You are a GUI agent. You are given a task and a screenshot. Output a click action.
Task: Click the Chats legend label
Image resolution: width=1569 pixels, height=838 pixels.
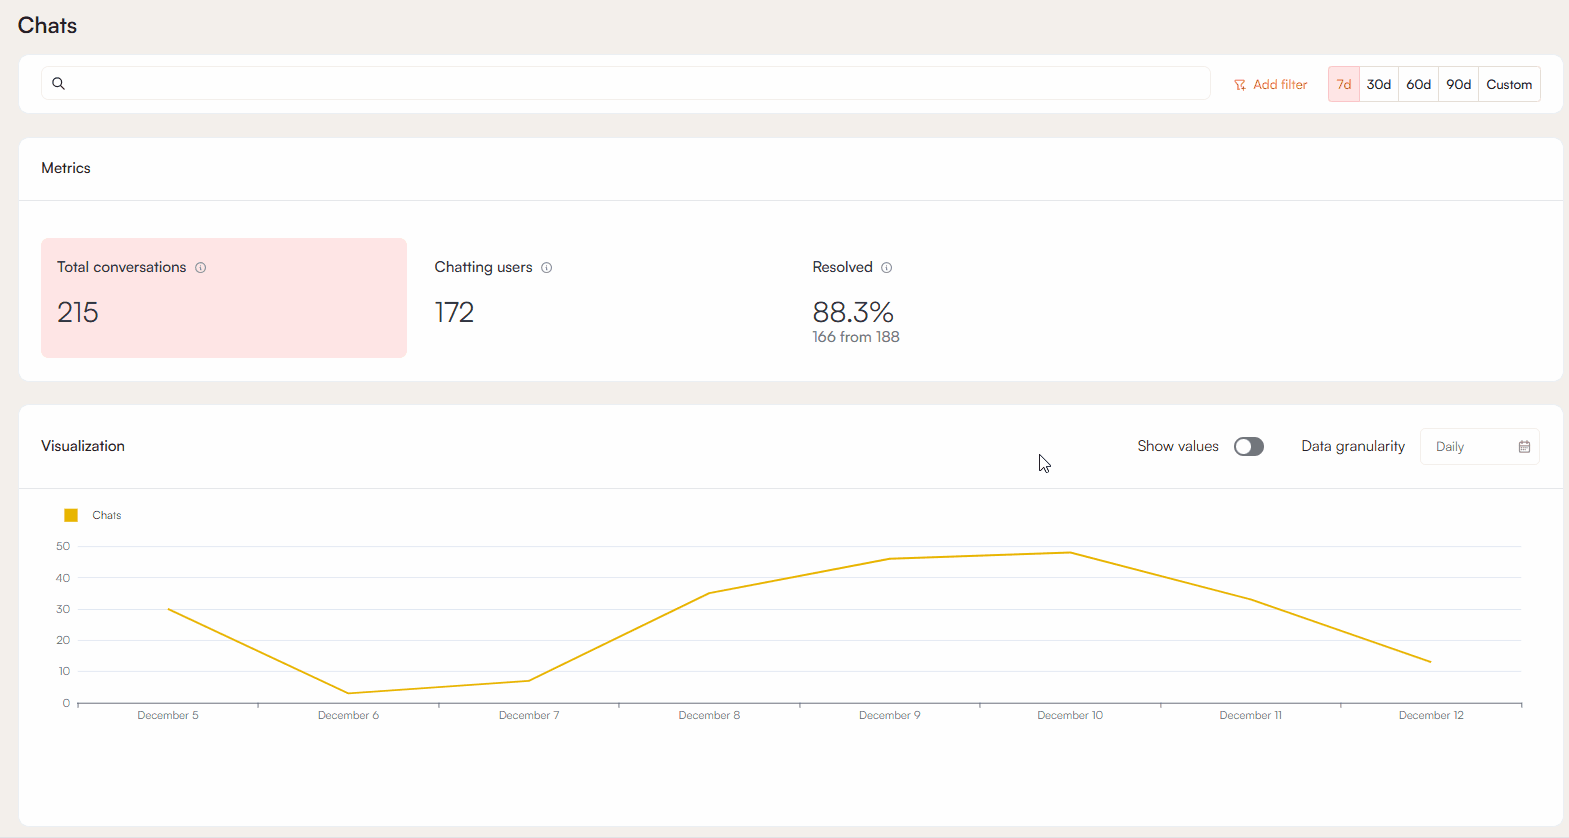[x=107, y=516]
